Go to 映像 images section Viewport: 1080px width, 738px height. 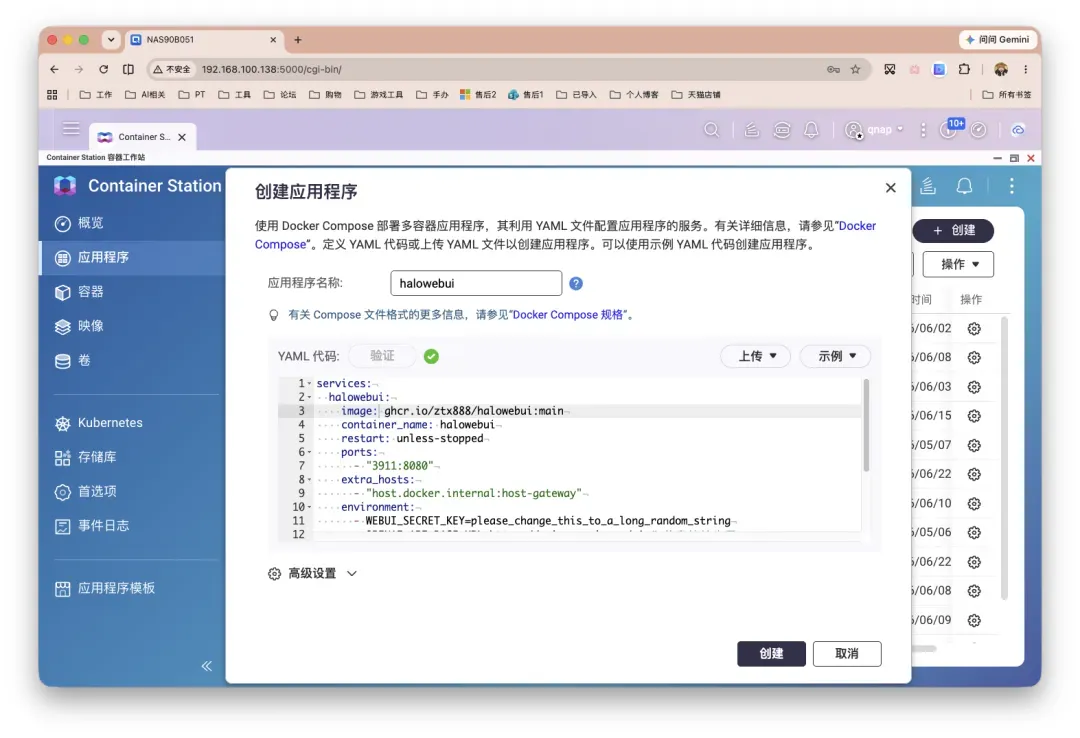point(79,326)
